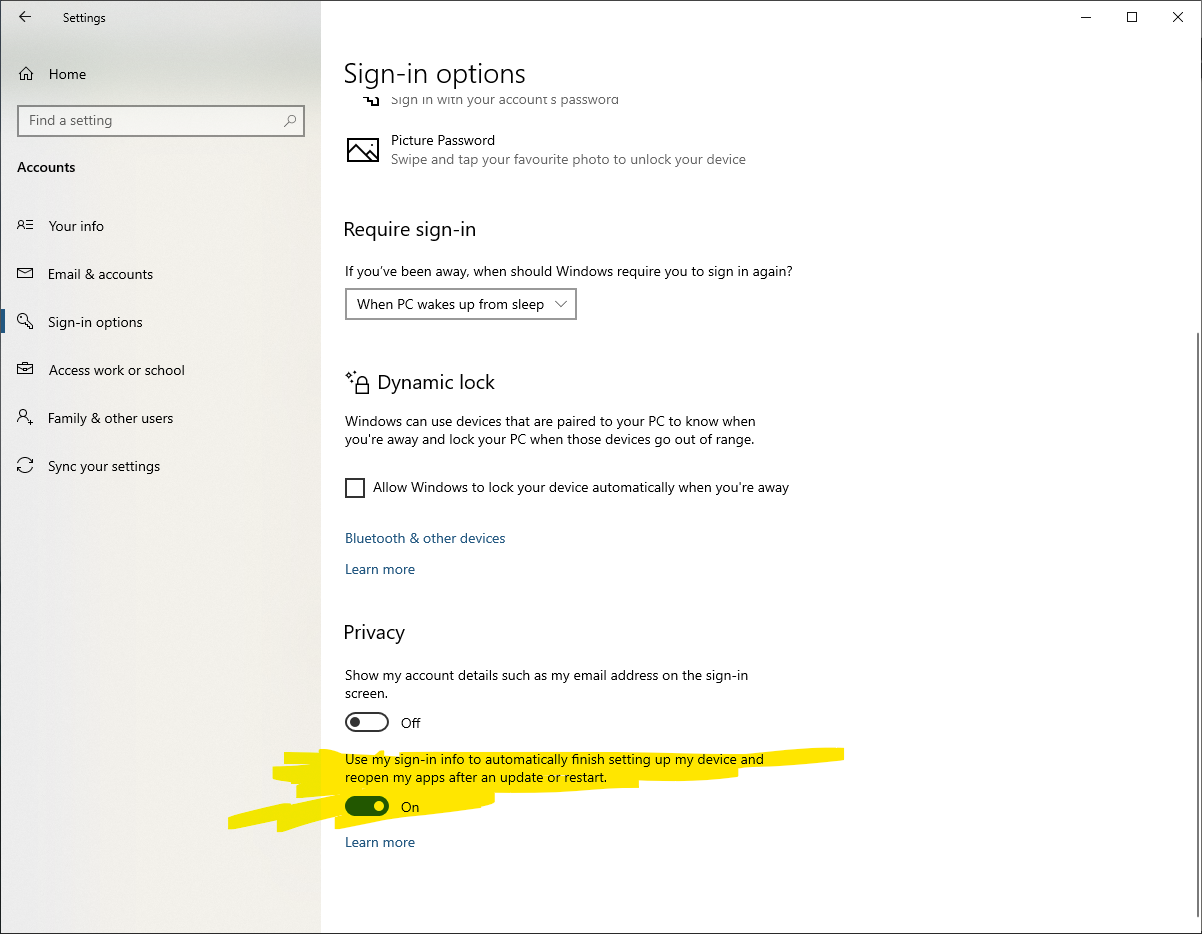Open Family & other users page
Screen dimensions: 1202x934
(x=110, y=418)
